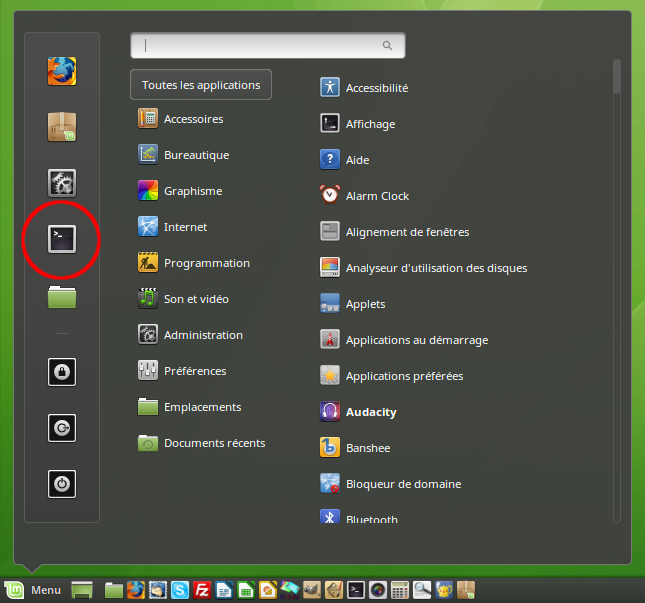Image resolution: width=645 pixels, height=603 pixels.
Task: Launch Firefox from the menu favorites sidebar
Action: tap(62, 71)
